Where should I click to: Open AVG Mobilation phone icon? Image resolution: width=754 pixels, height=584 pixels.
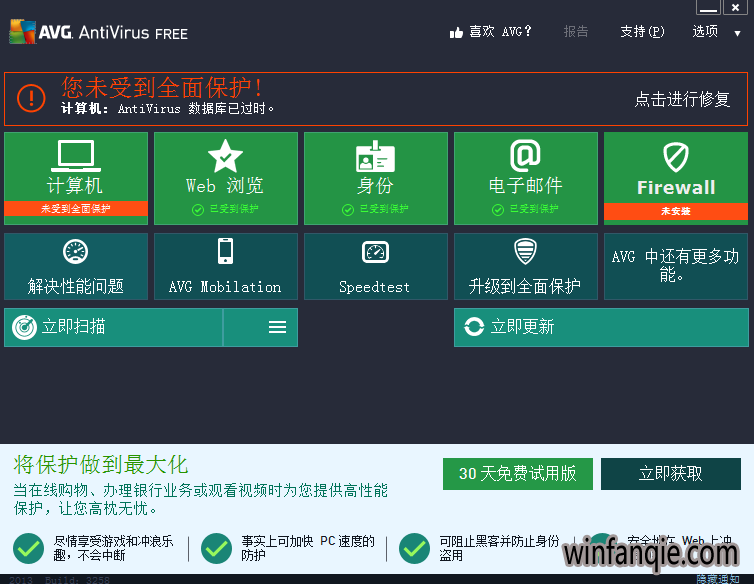pyautogui.click(x=226, y=251)
